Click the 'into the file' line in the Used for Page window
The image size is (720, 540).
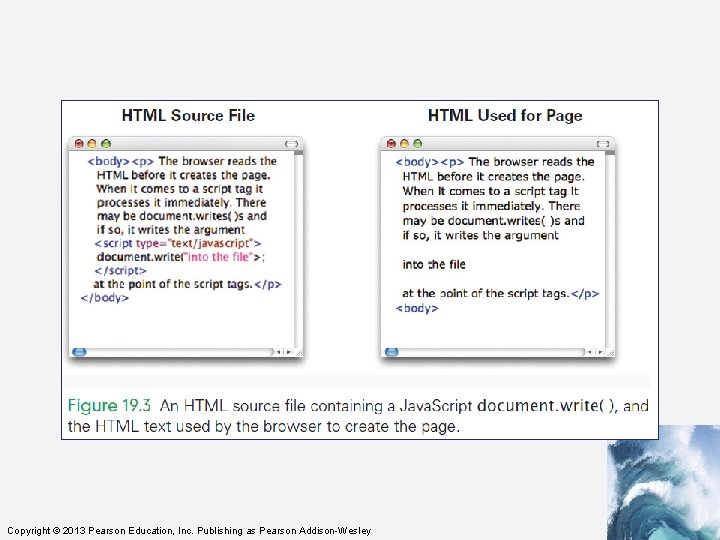(434, 264)
